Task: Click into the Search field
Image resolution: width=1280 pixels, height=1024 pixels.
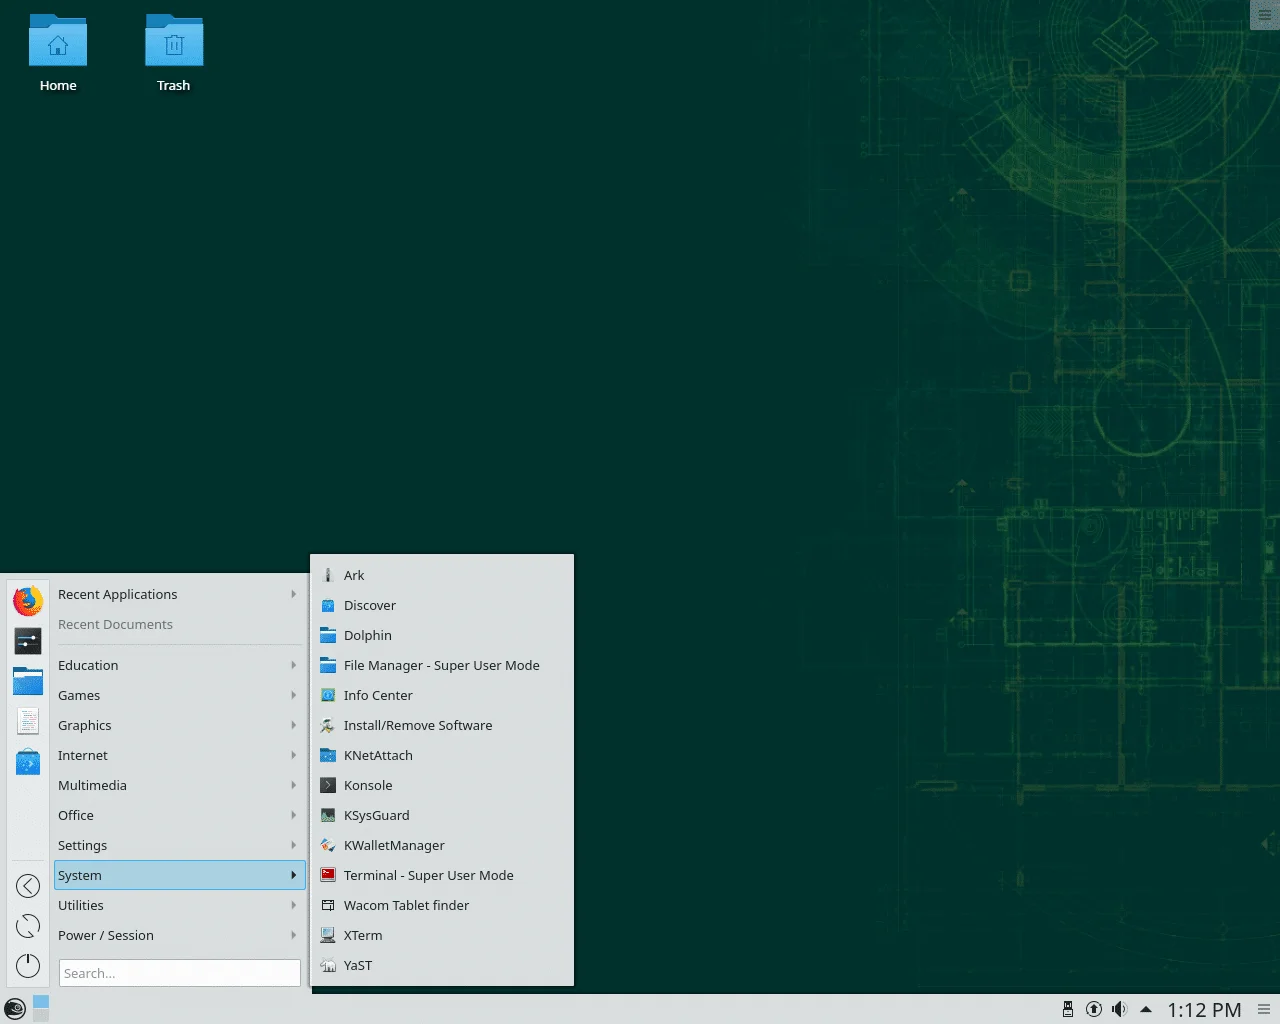Action: click(180, 973)
